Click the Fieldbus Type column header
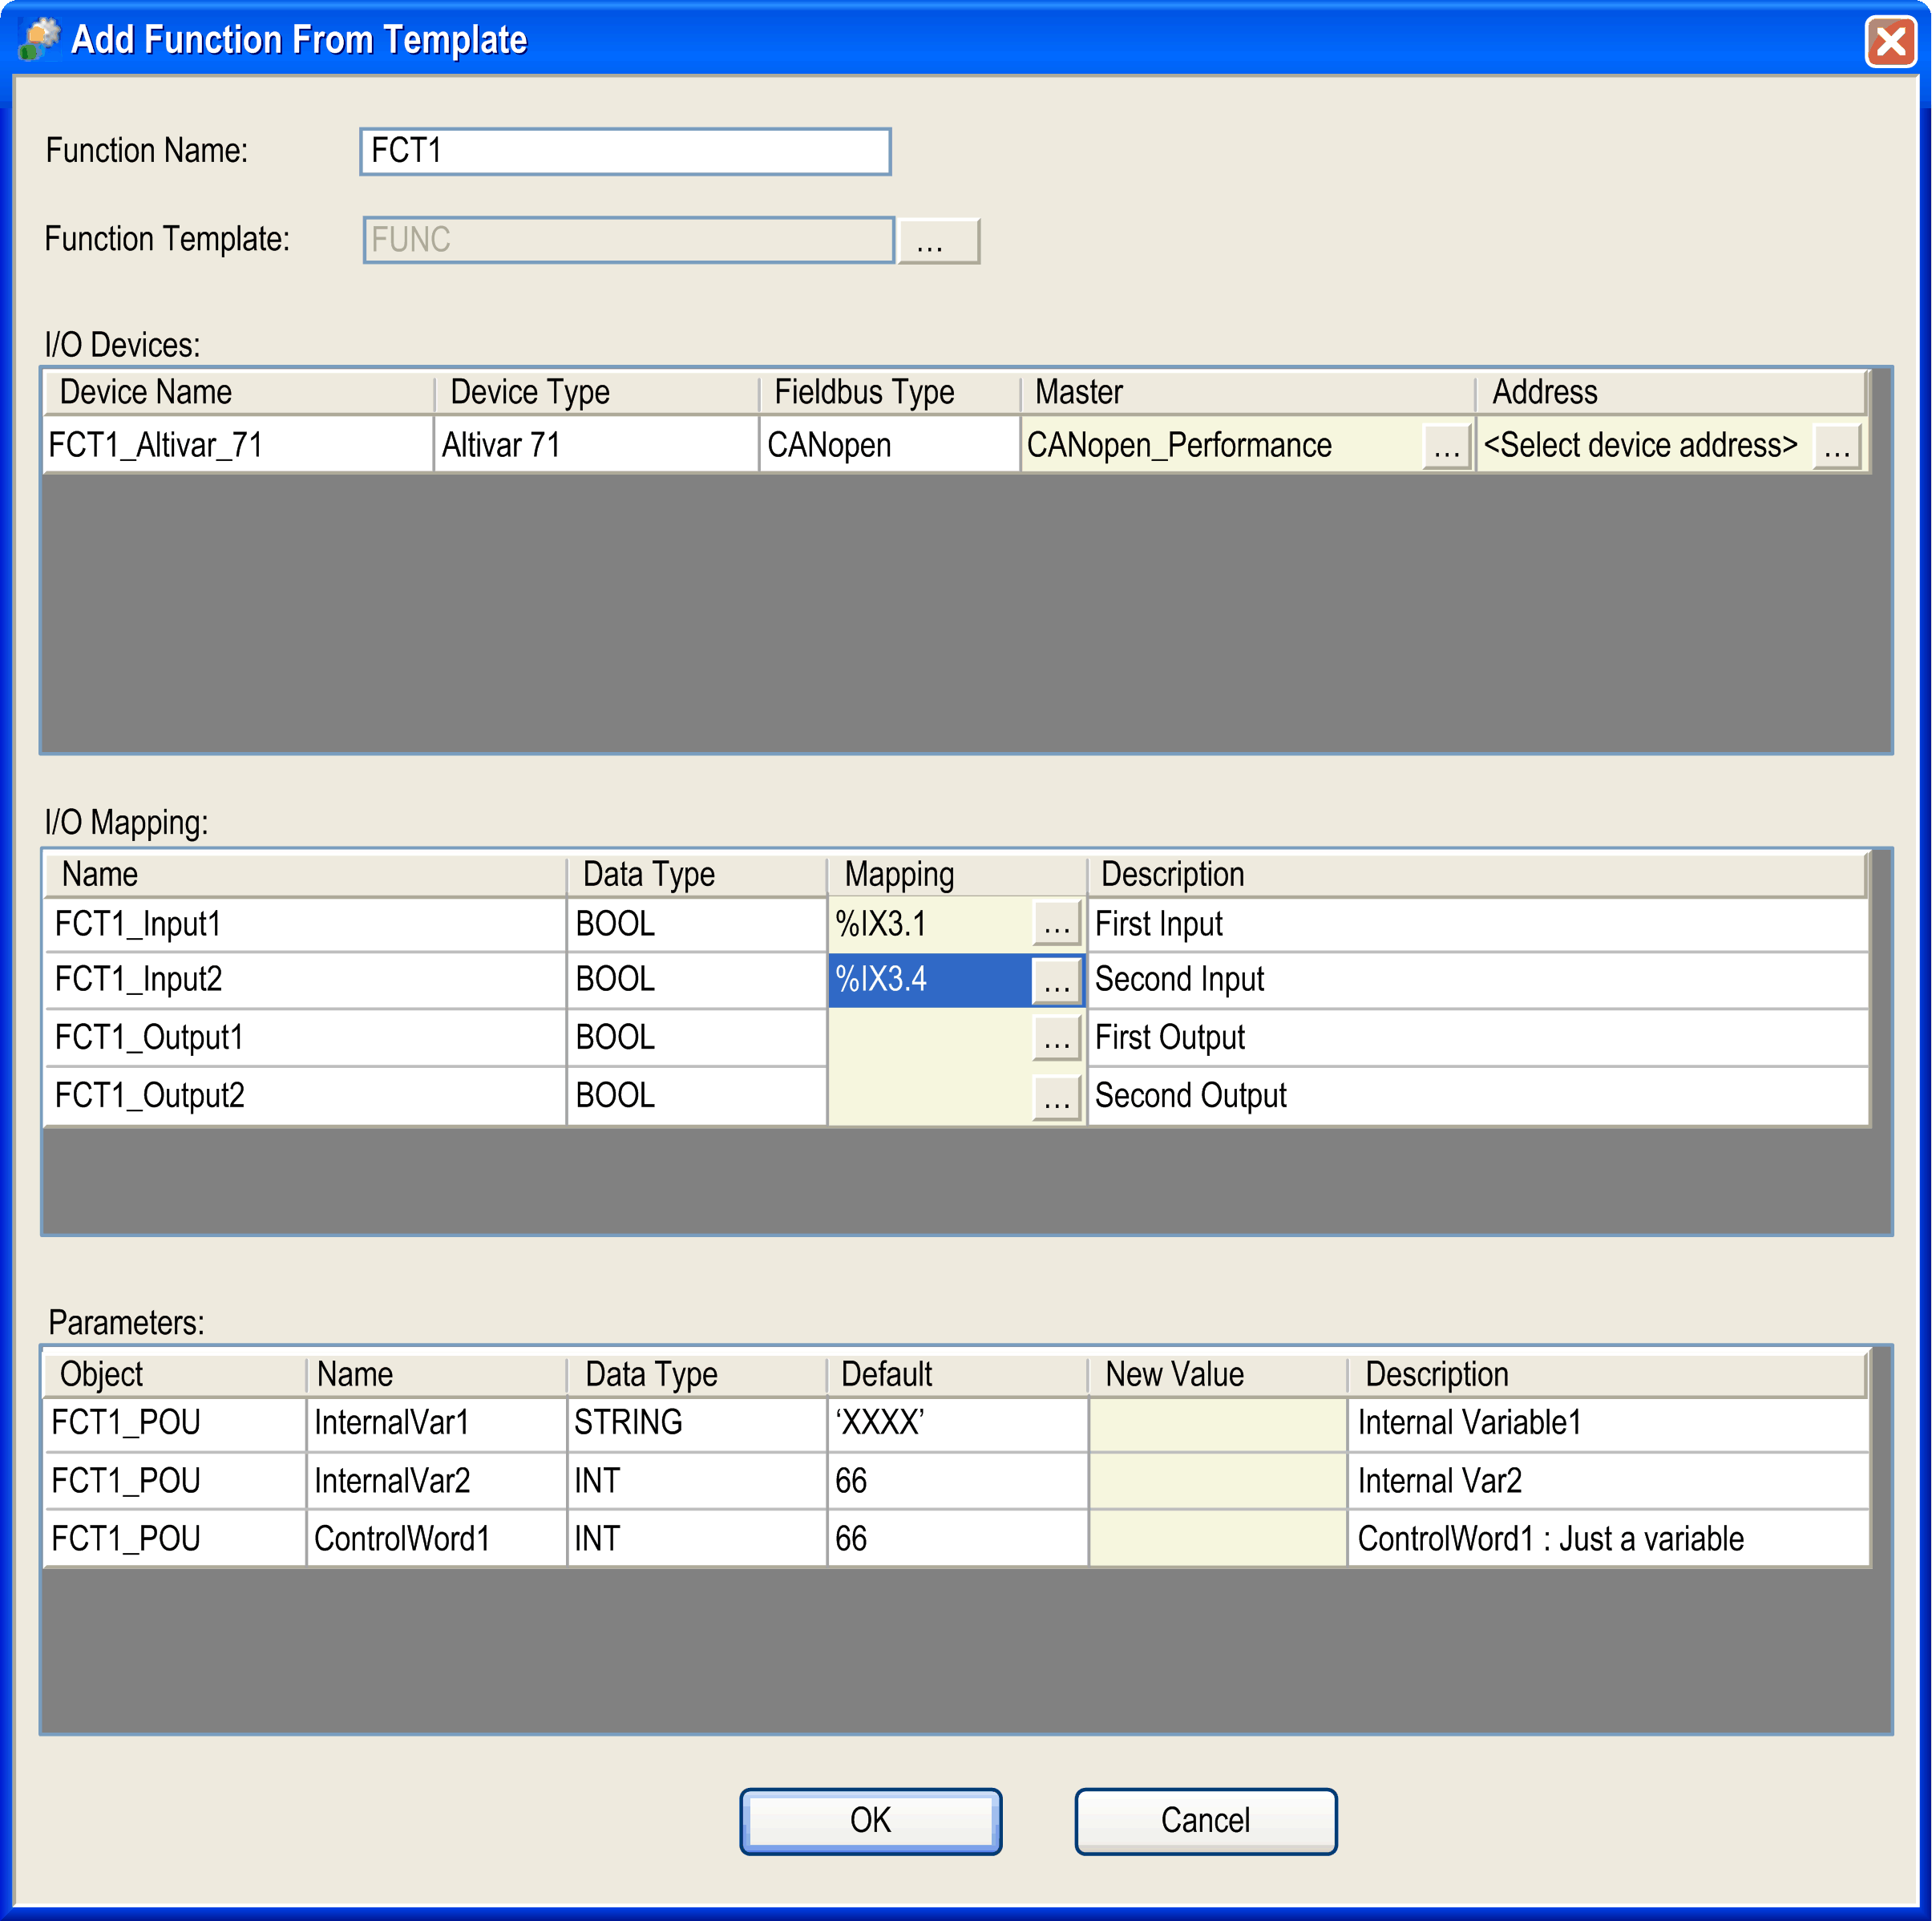 click(x=890, y=392)
